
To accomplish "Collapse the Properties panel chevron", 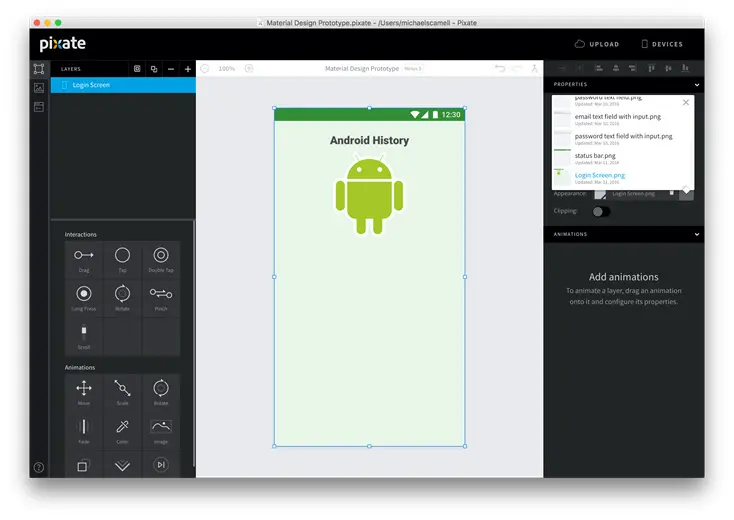I will 697,85.
